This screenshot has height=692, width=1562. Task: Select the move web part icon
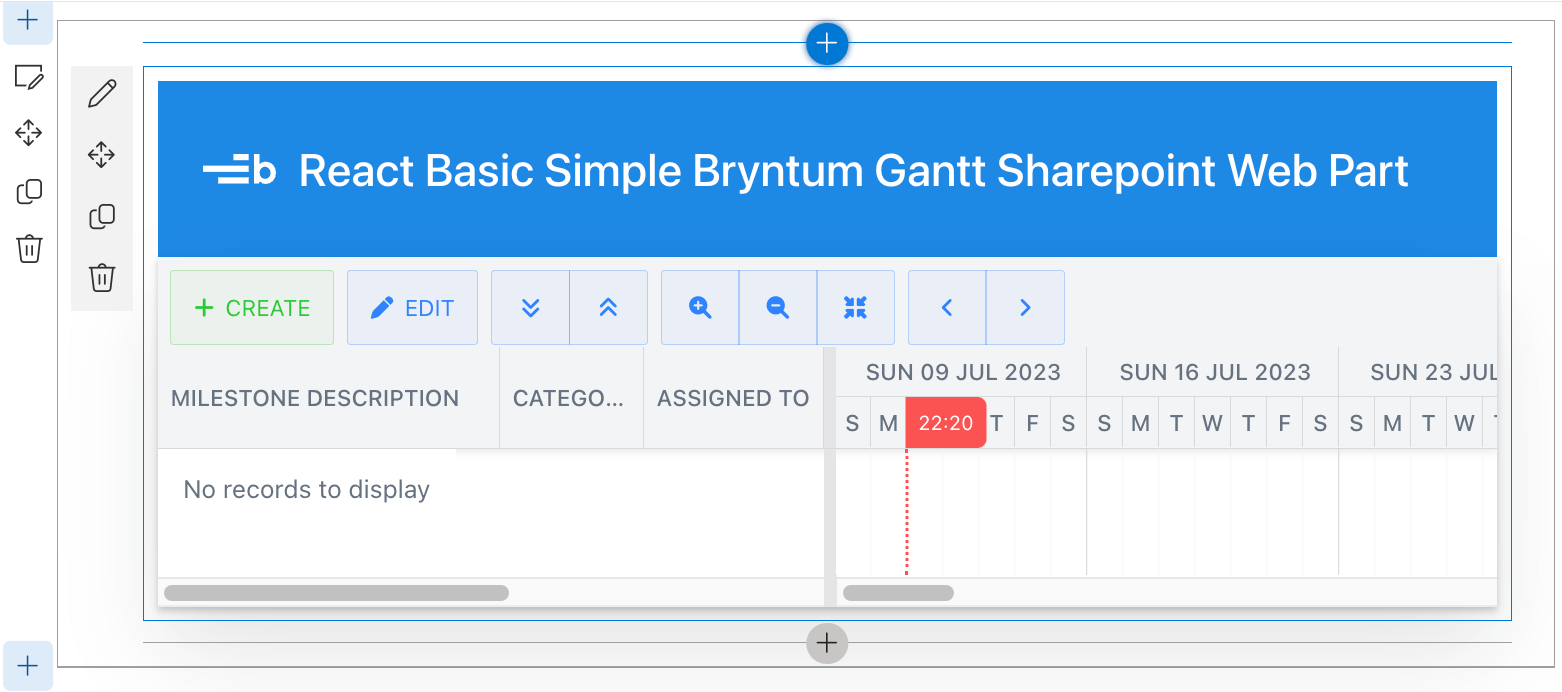102,155
